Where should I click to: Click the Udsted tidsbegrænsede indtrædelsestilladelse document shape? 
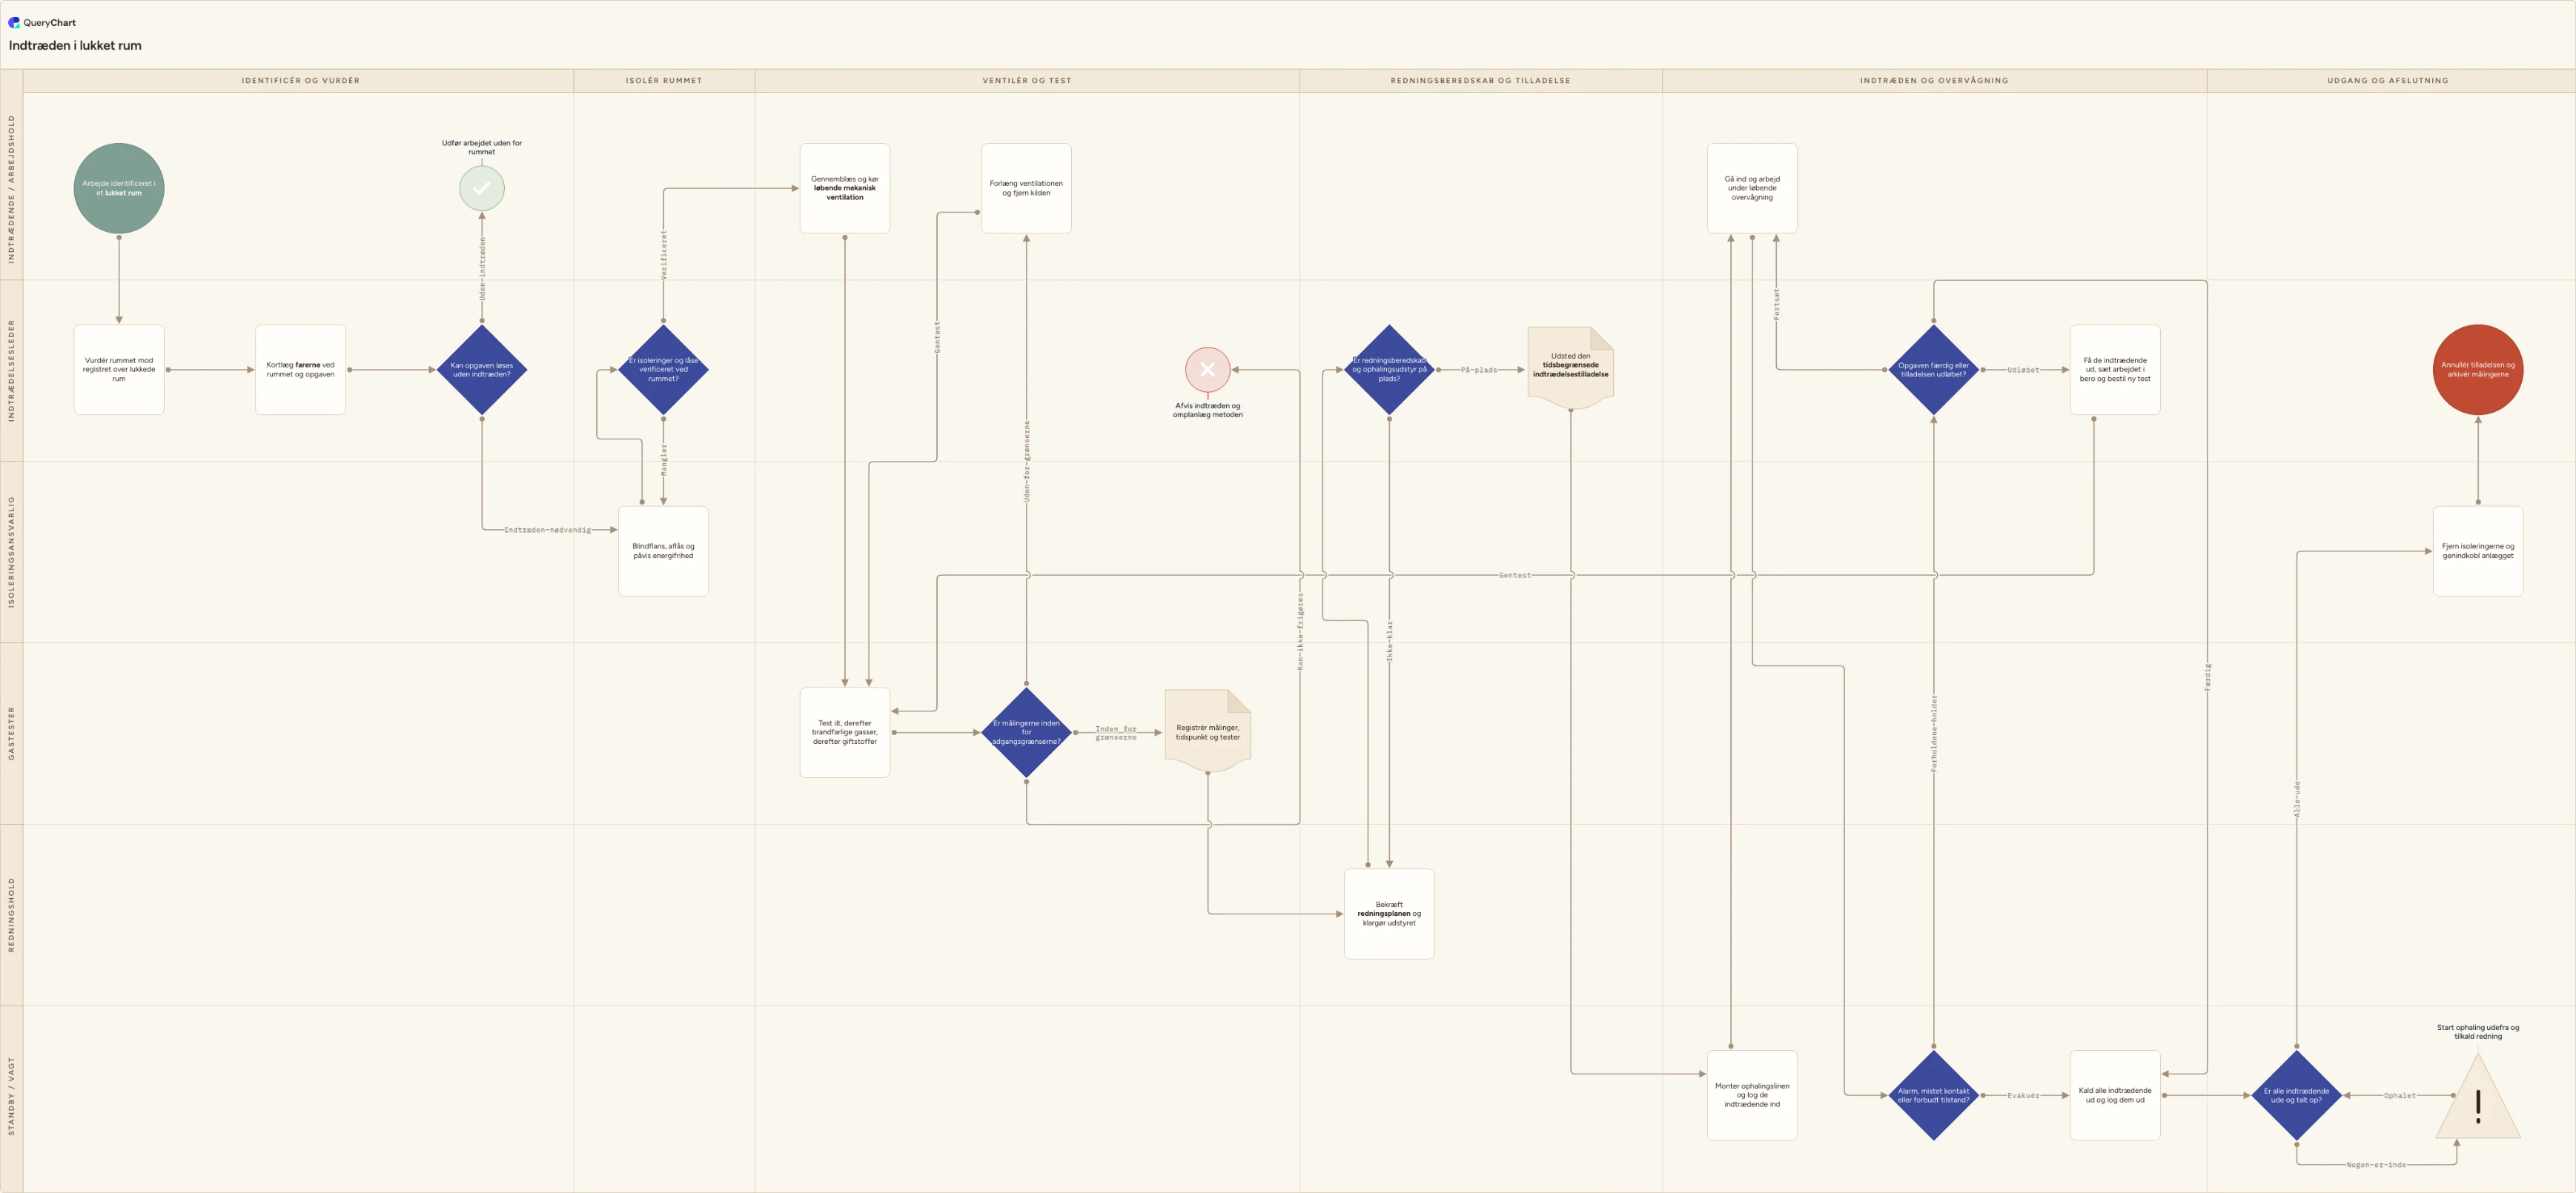1570,368
